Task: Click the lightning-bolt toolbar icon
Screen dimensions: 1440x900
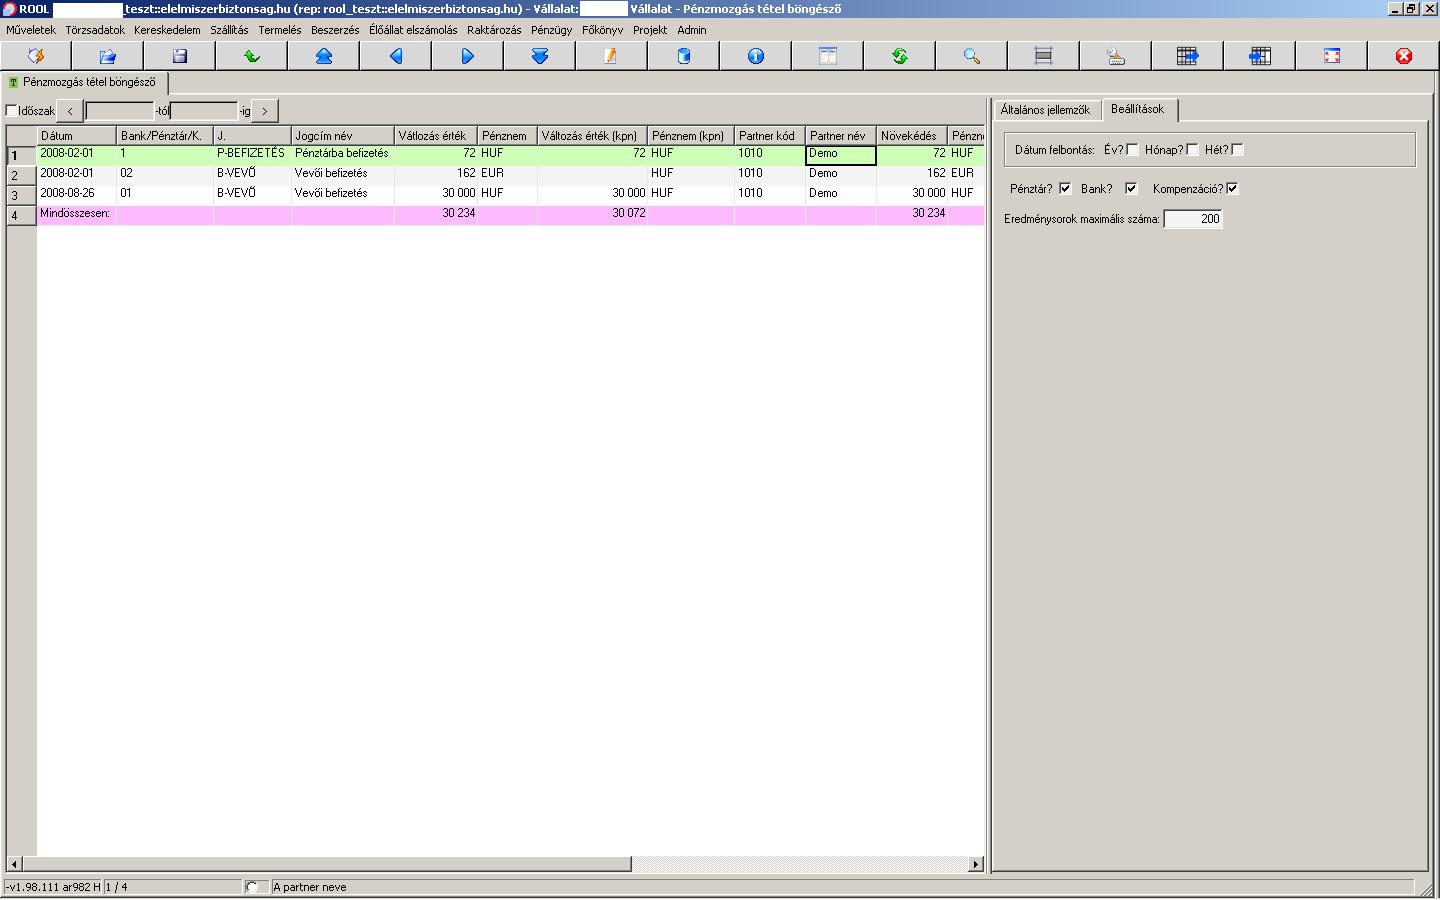Action: pyautogui.click(x=36, y=56)
